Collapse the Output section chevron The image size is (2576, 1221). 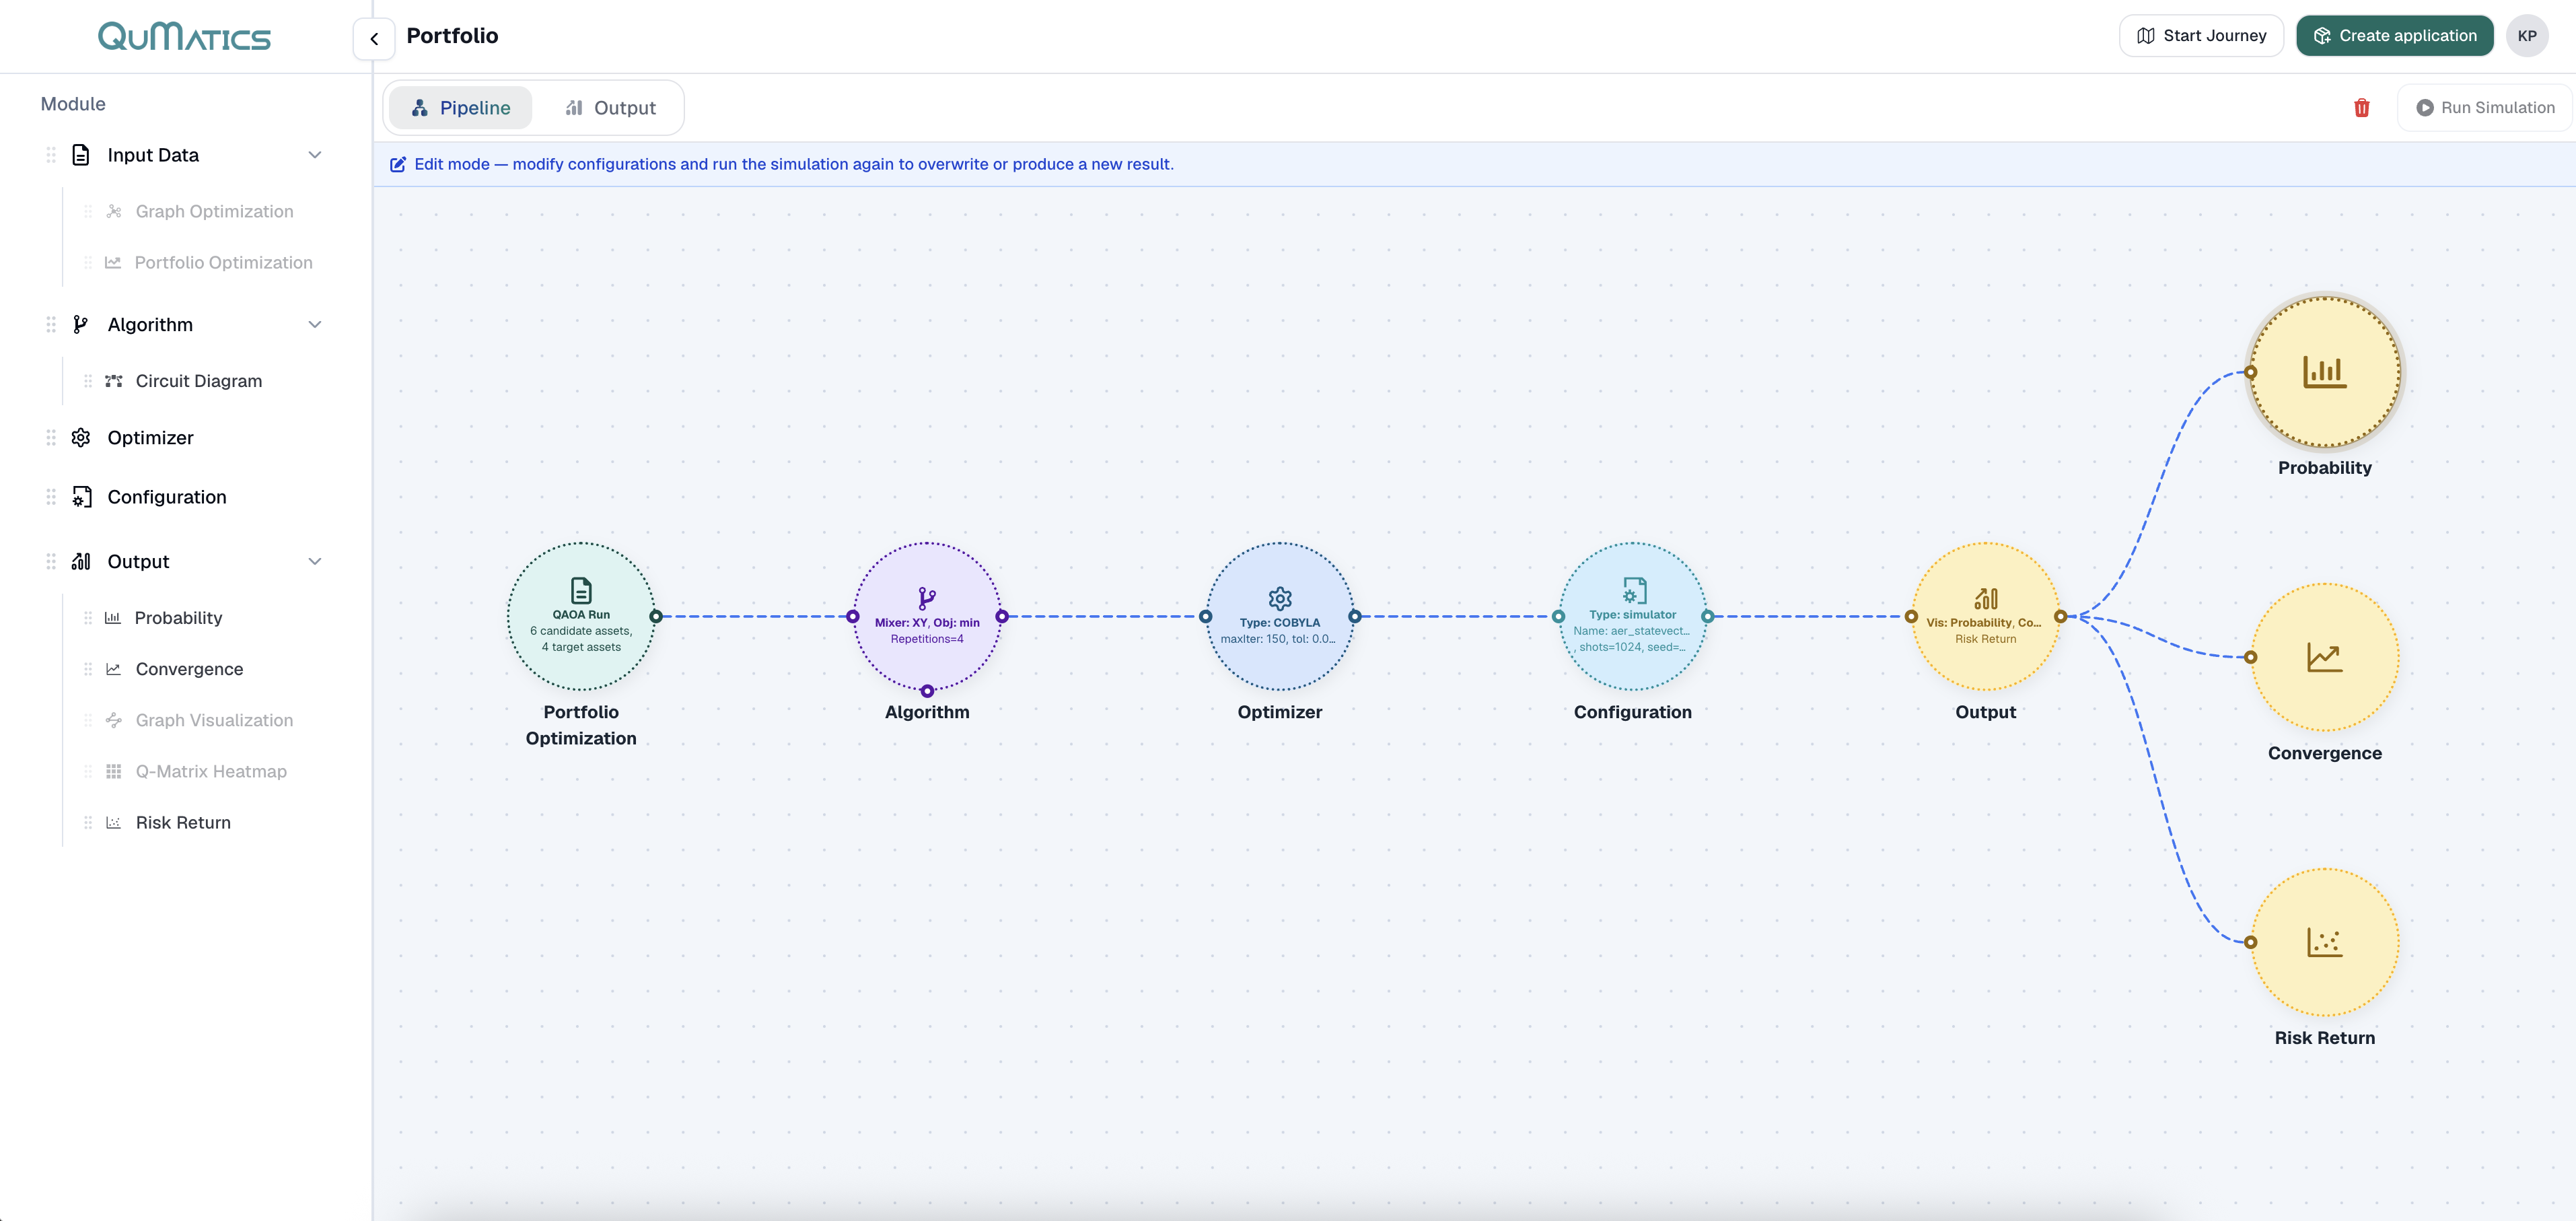click(x=315, y=562)
